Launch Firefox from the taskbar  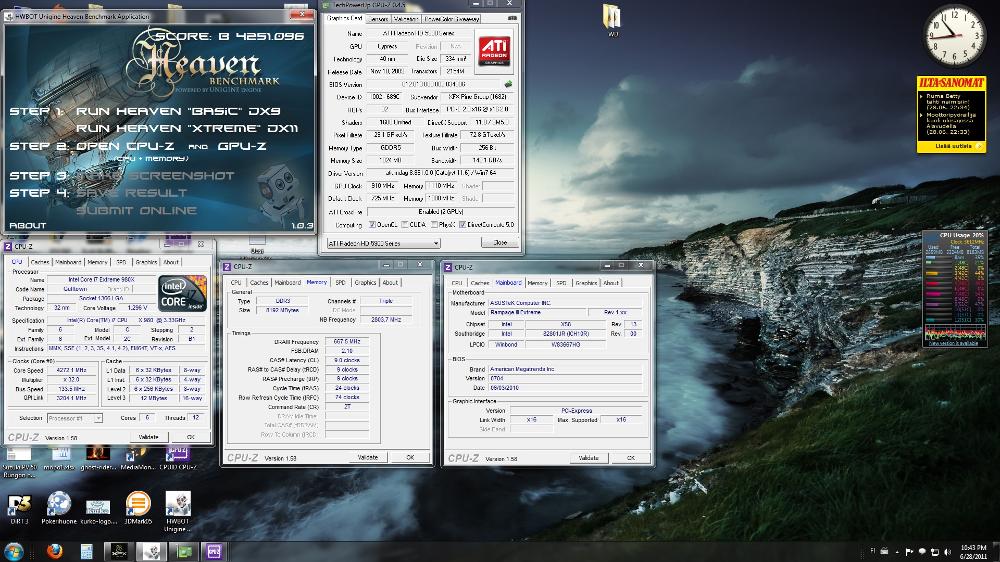tap(55, 551)
